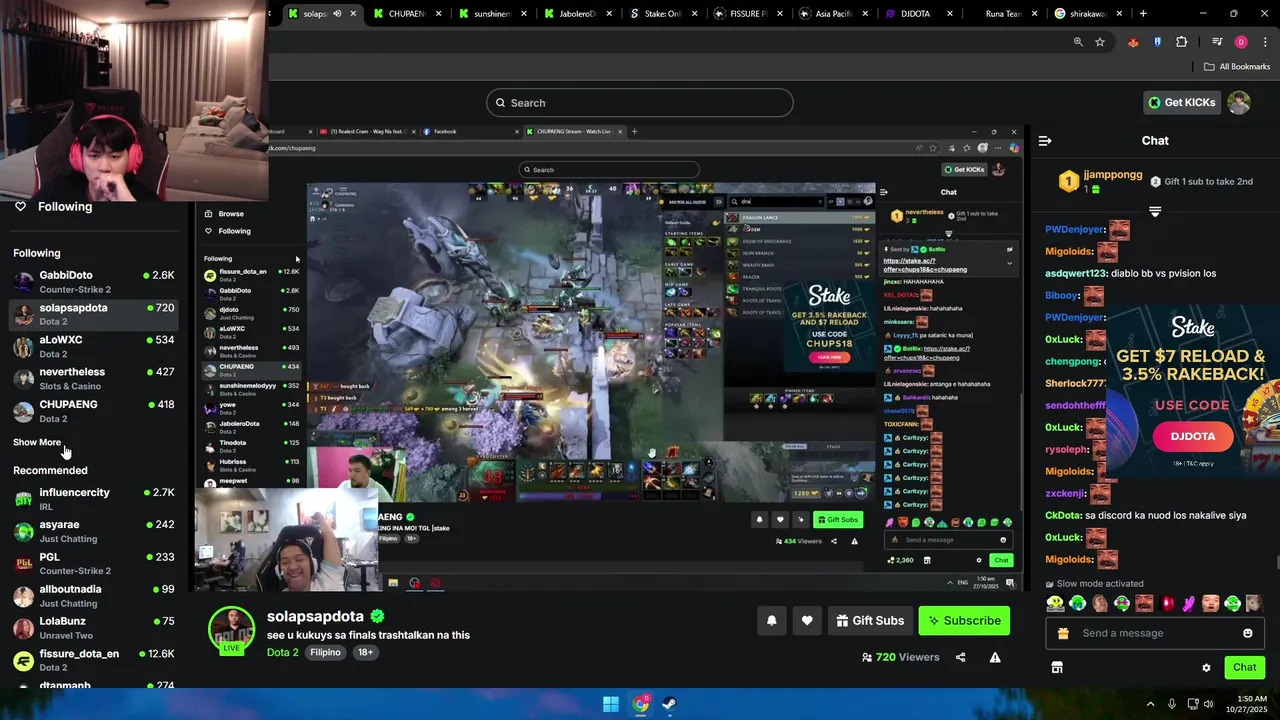
Task: Click the browser zoom magnifier icon
Action: pos(1078,42)
